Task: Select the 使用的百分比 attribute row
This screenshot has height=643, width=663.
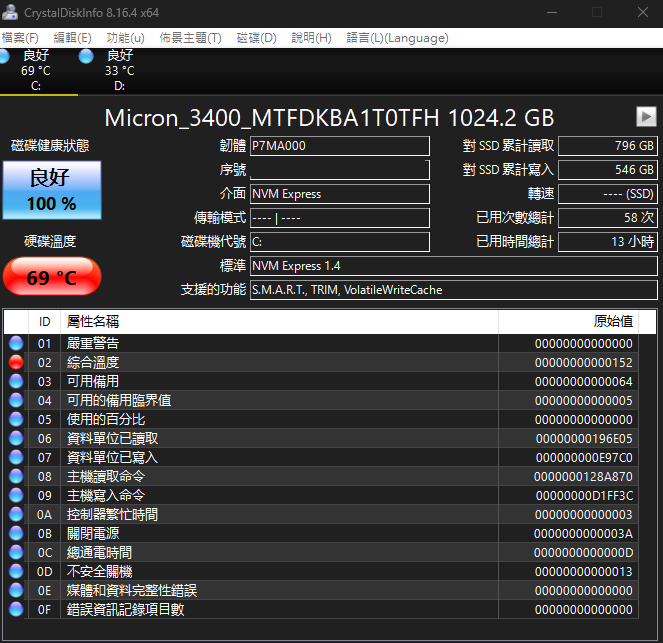Action: pyautogui.click(x=321, y=419)
